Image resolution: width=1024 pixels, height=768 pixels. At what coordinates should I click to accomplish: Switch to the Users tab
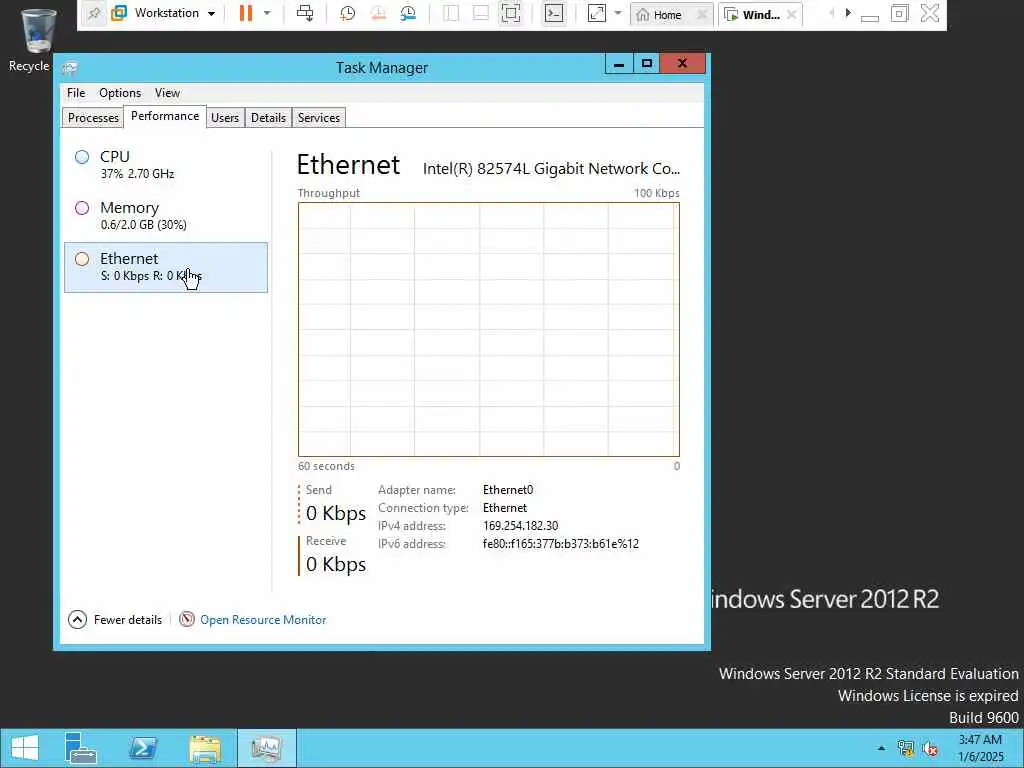click(x=225, y=118)
